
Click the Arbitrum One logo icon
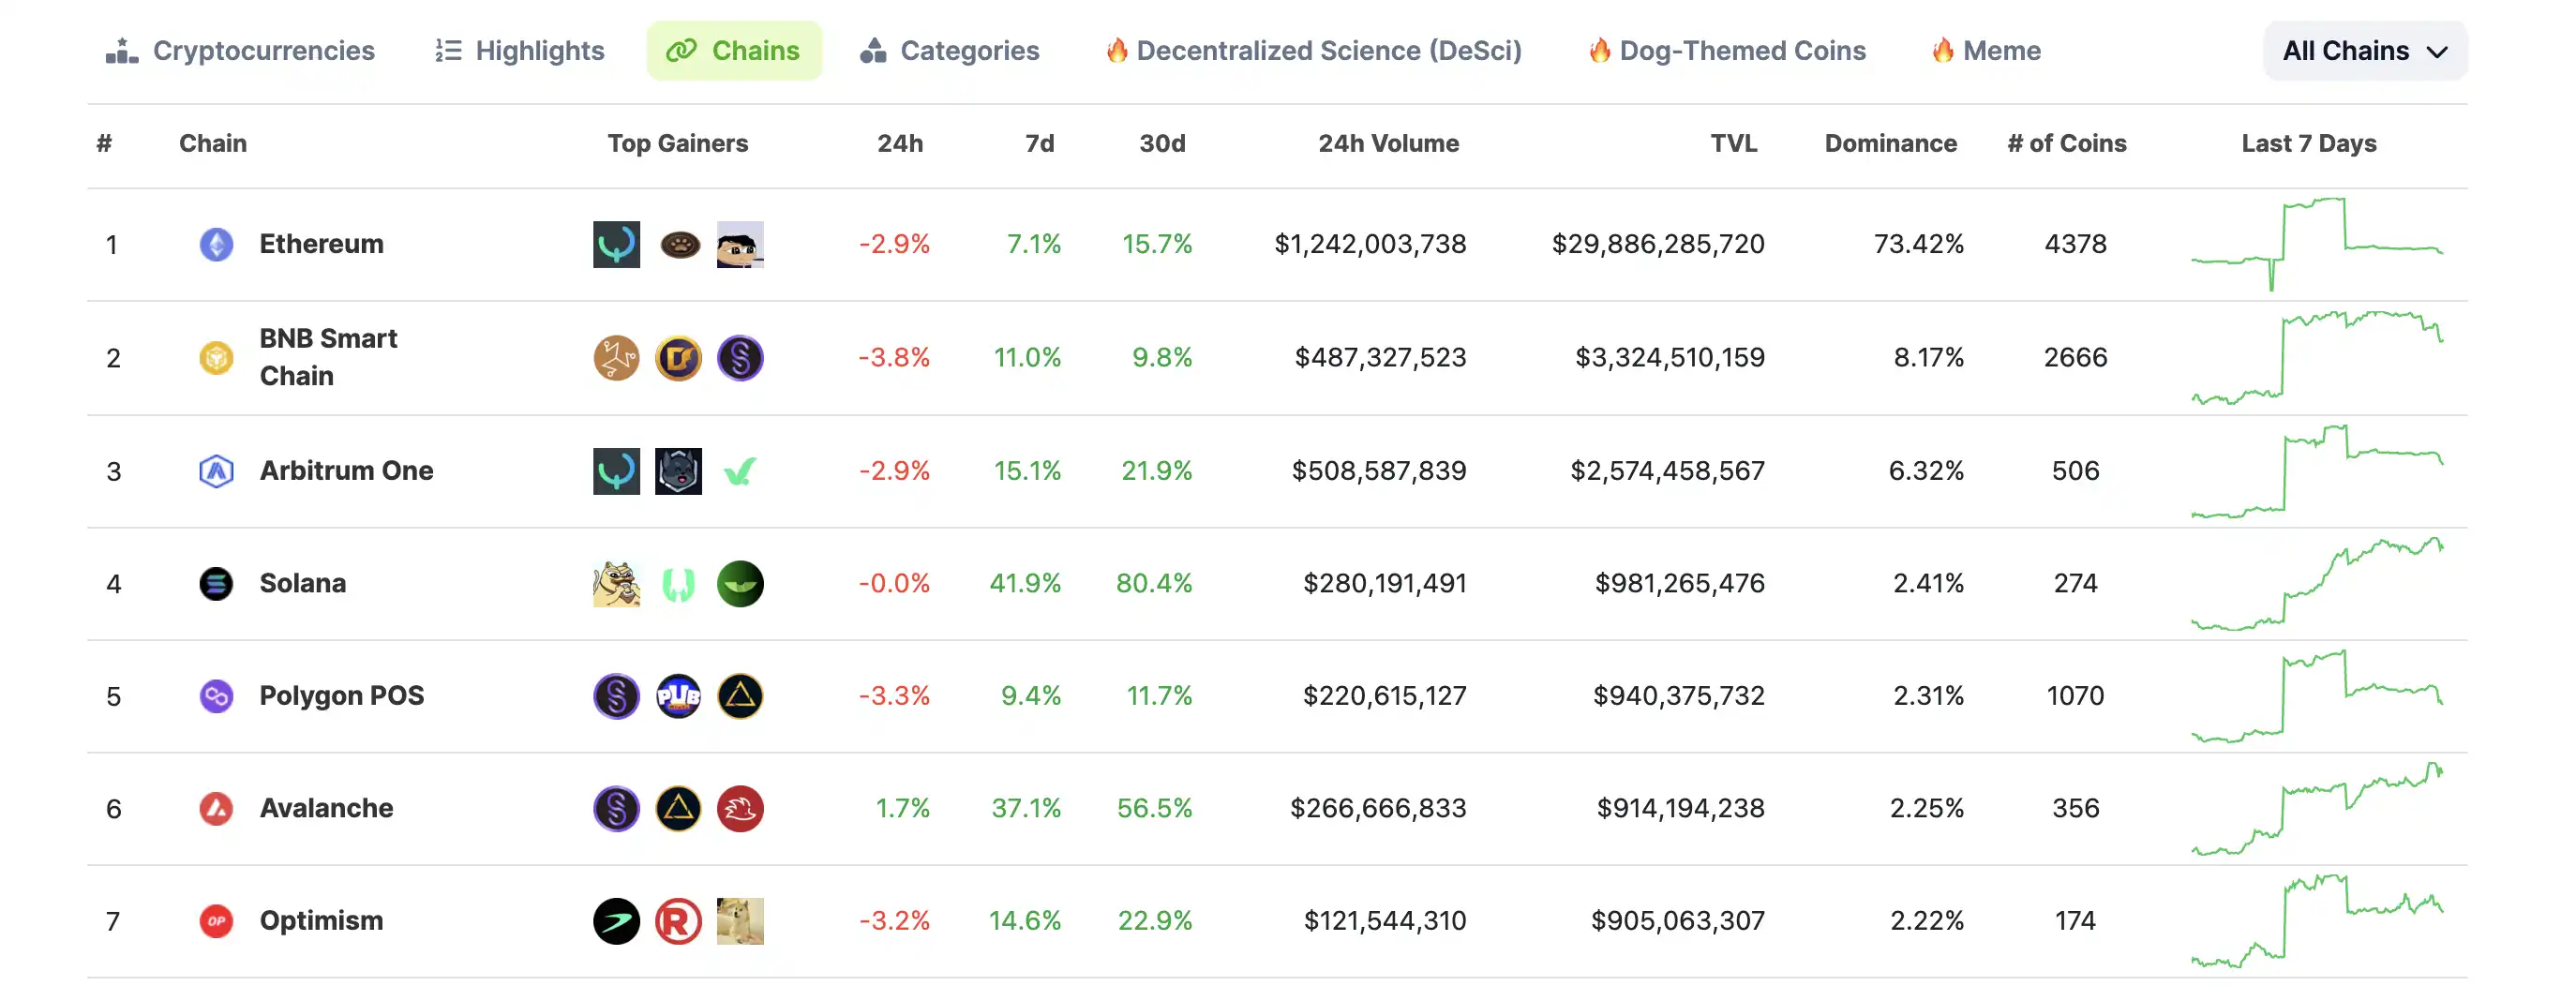(x=216, y=470)
